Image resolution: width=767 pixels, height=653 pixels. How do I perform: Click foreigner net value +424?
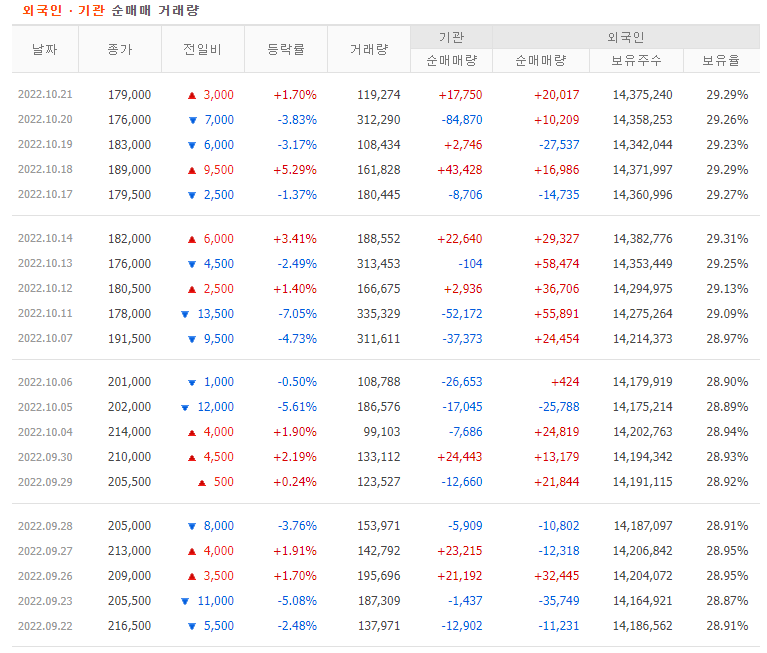(x=565, y=382)
